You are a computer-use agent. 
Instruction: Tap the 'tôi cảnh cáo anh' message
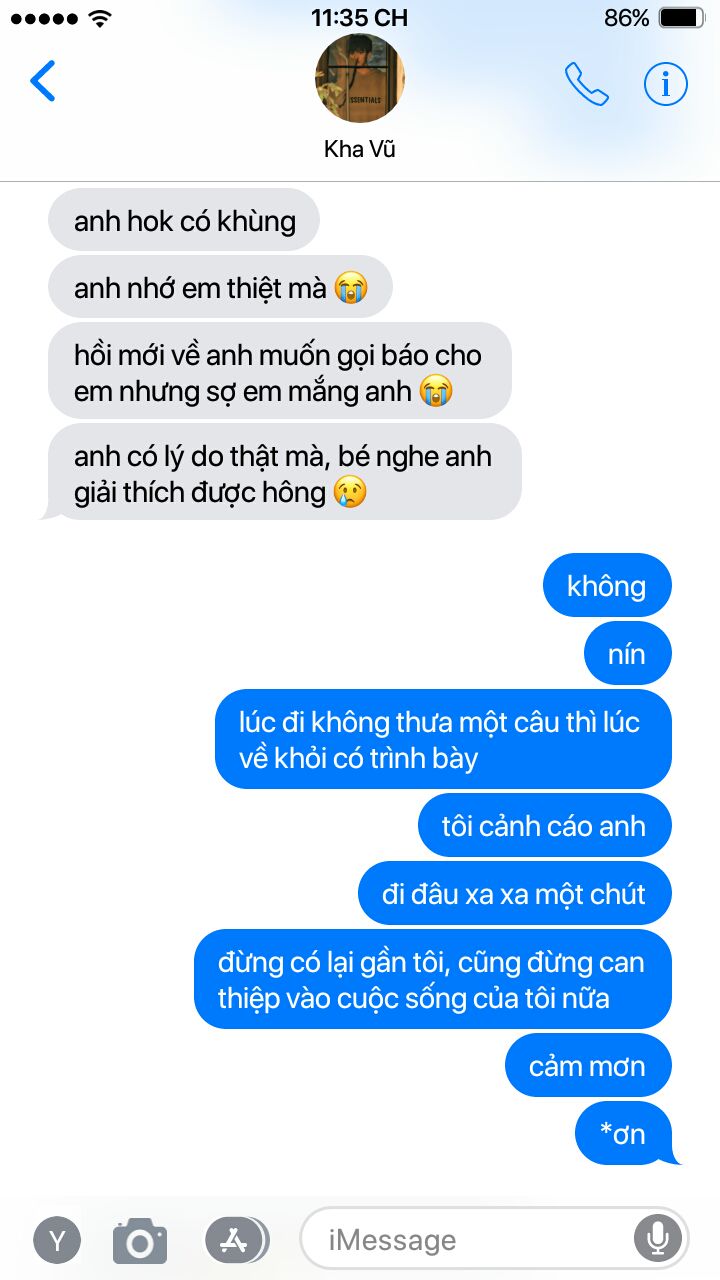pyautogui.click(x=544, y=825)
